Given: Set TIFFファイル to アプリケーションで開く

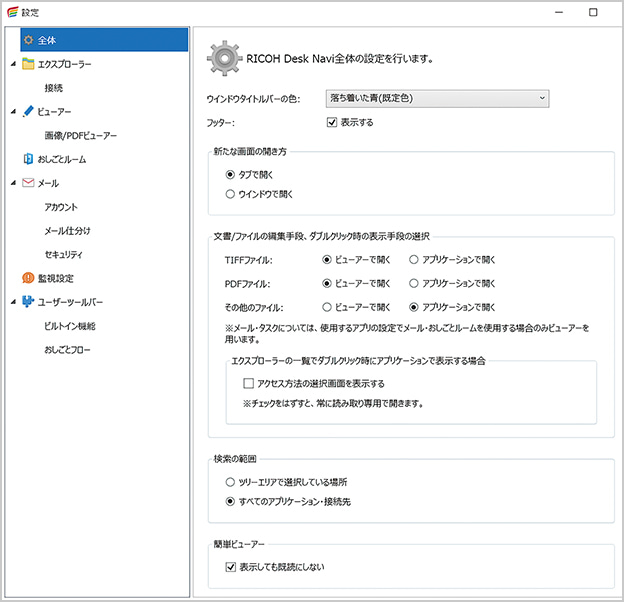Looking at the screenshot, I should pyautogui.click(x=415, y=259).
